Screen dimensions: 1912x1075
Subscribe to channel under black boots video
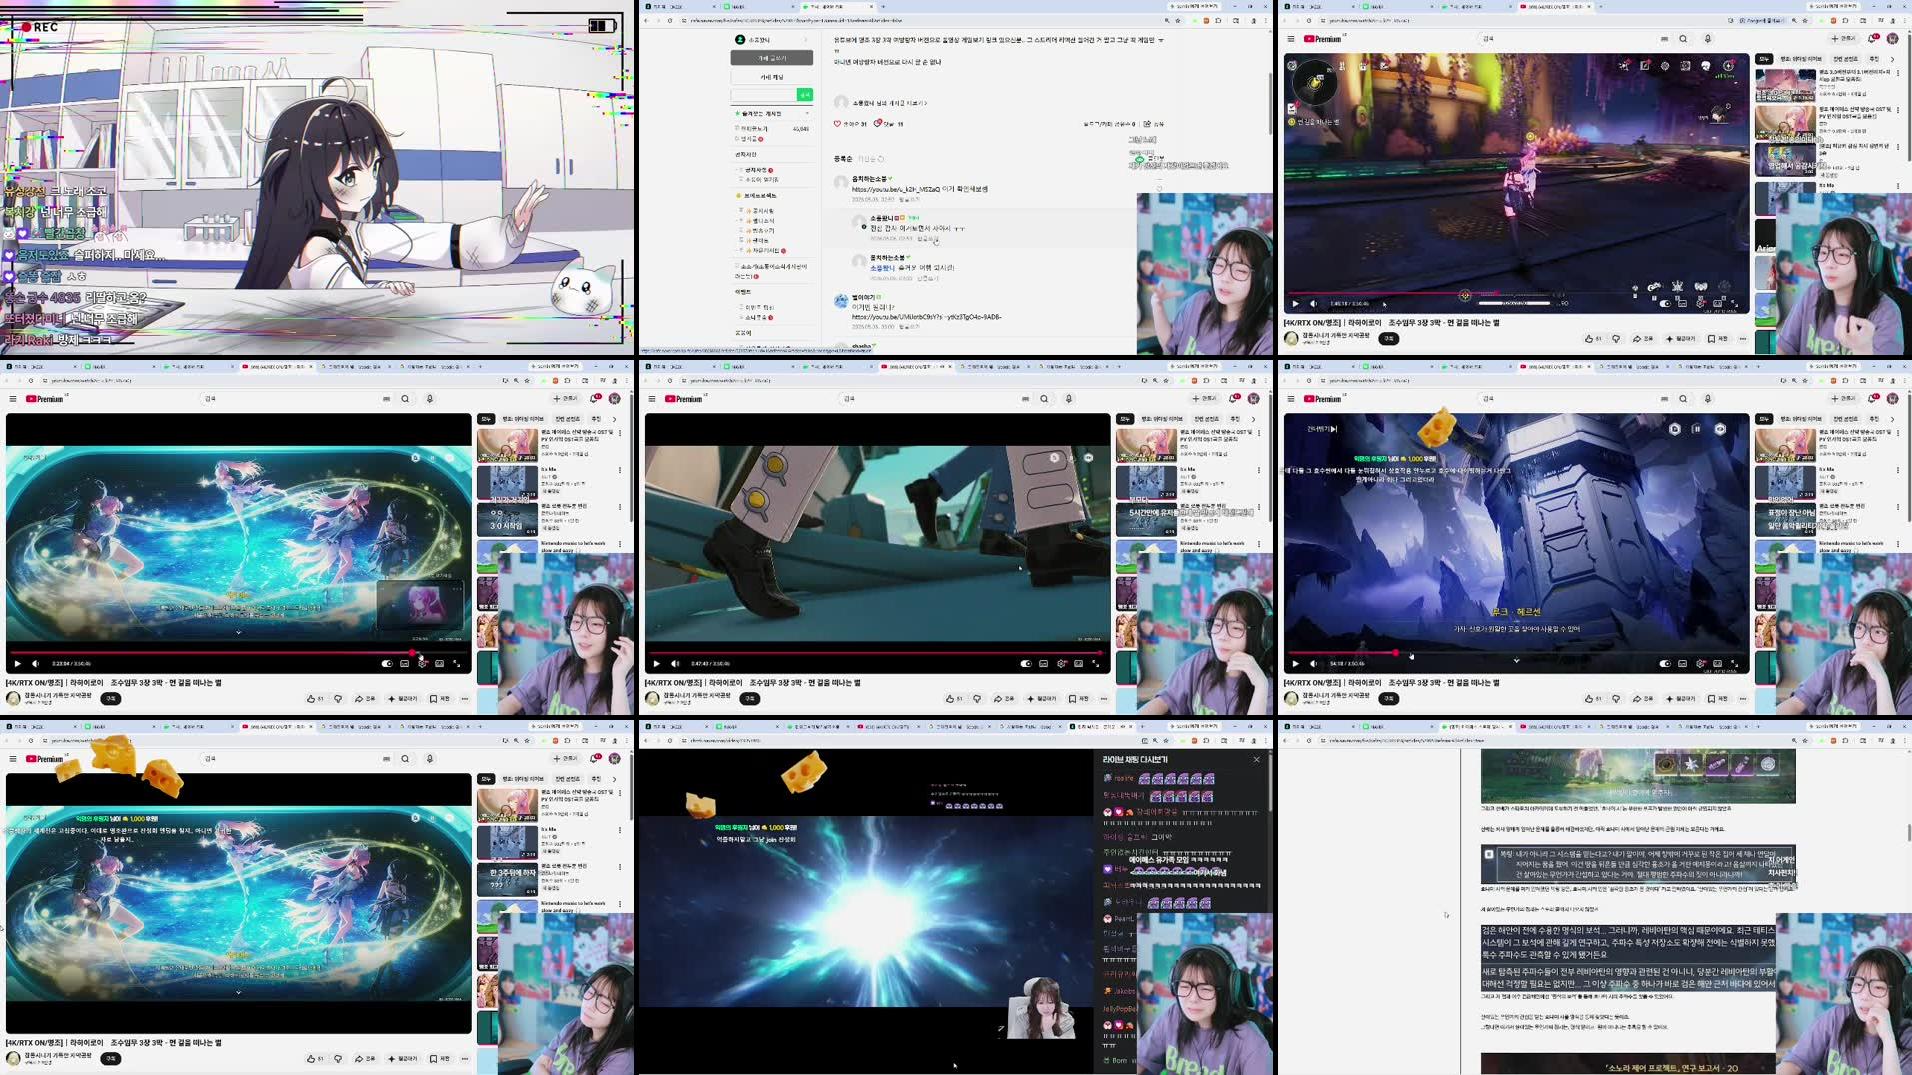[750, 699]
